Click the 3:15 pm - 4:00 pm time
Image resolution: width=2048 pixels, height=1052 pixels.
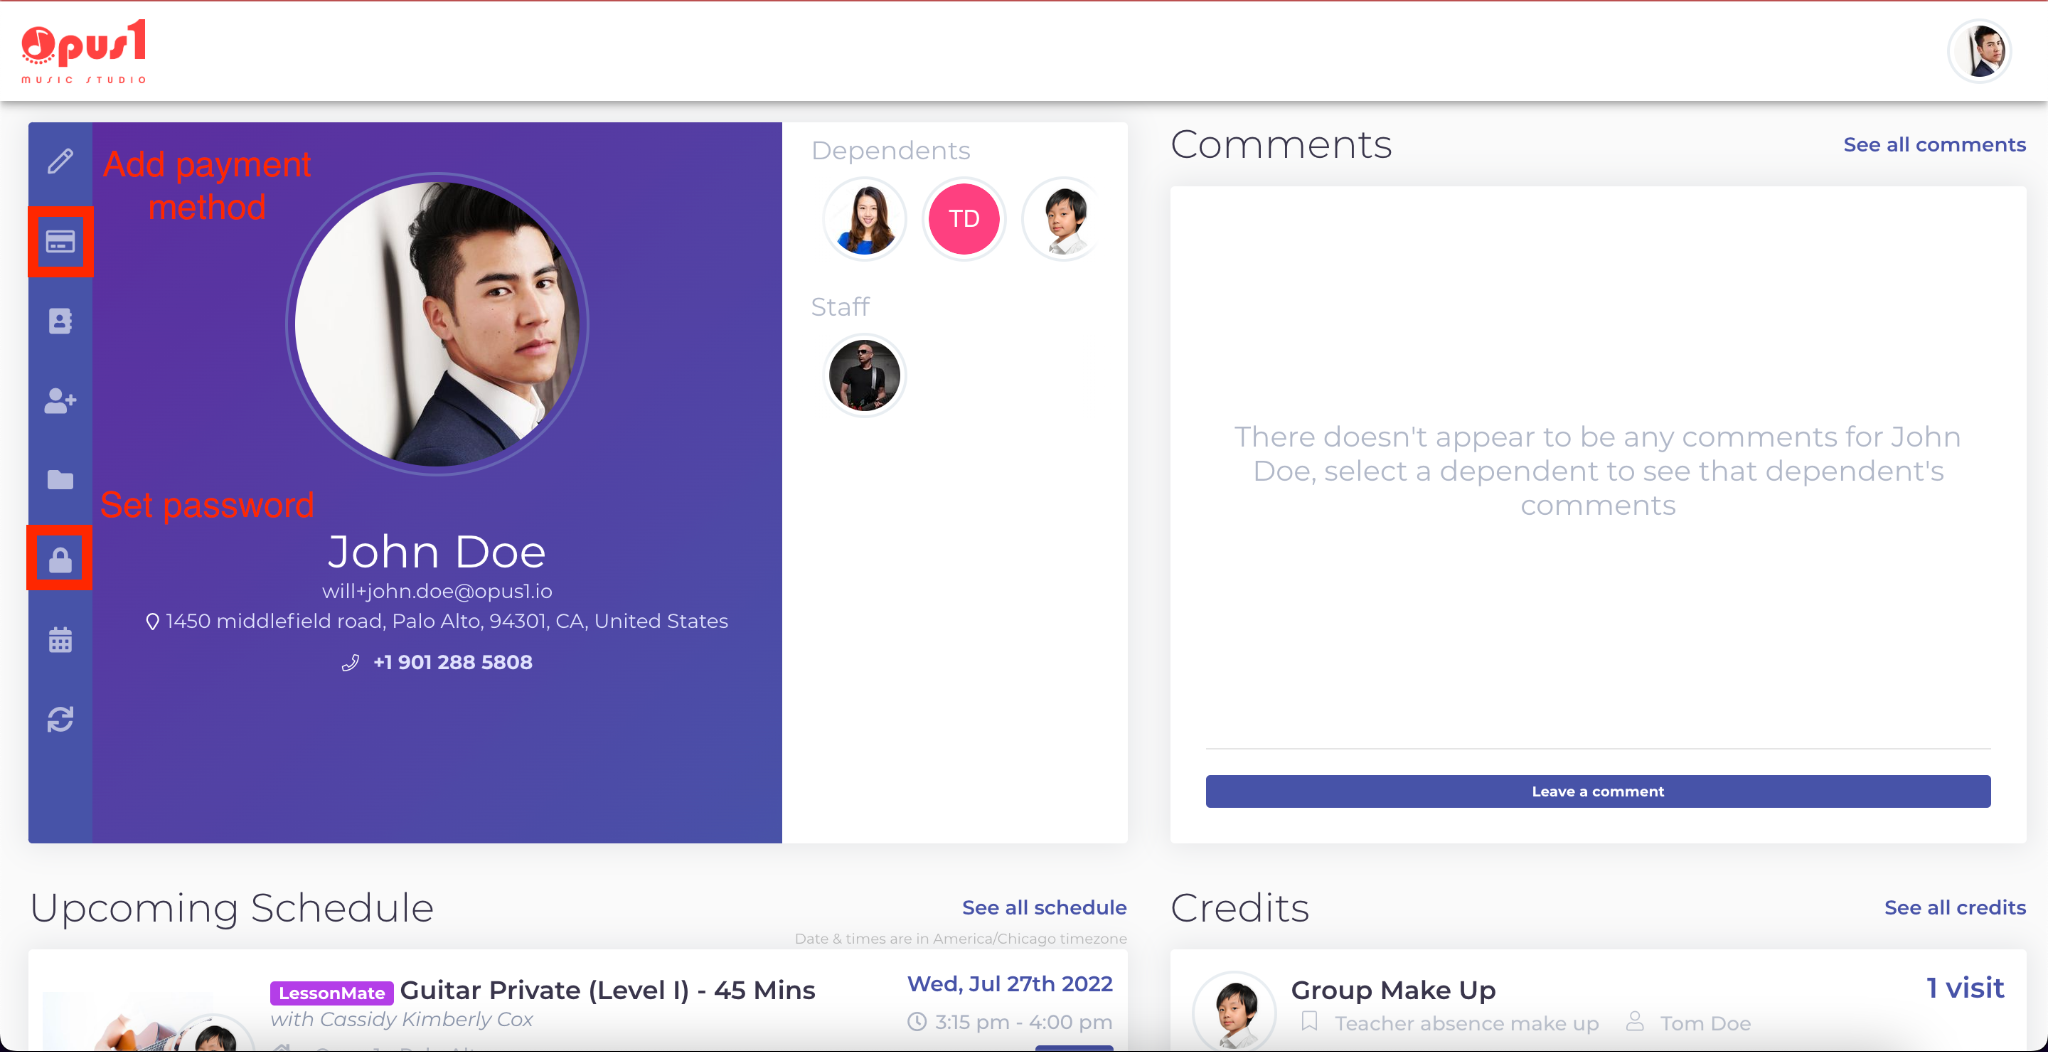1024,1022
